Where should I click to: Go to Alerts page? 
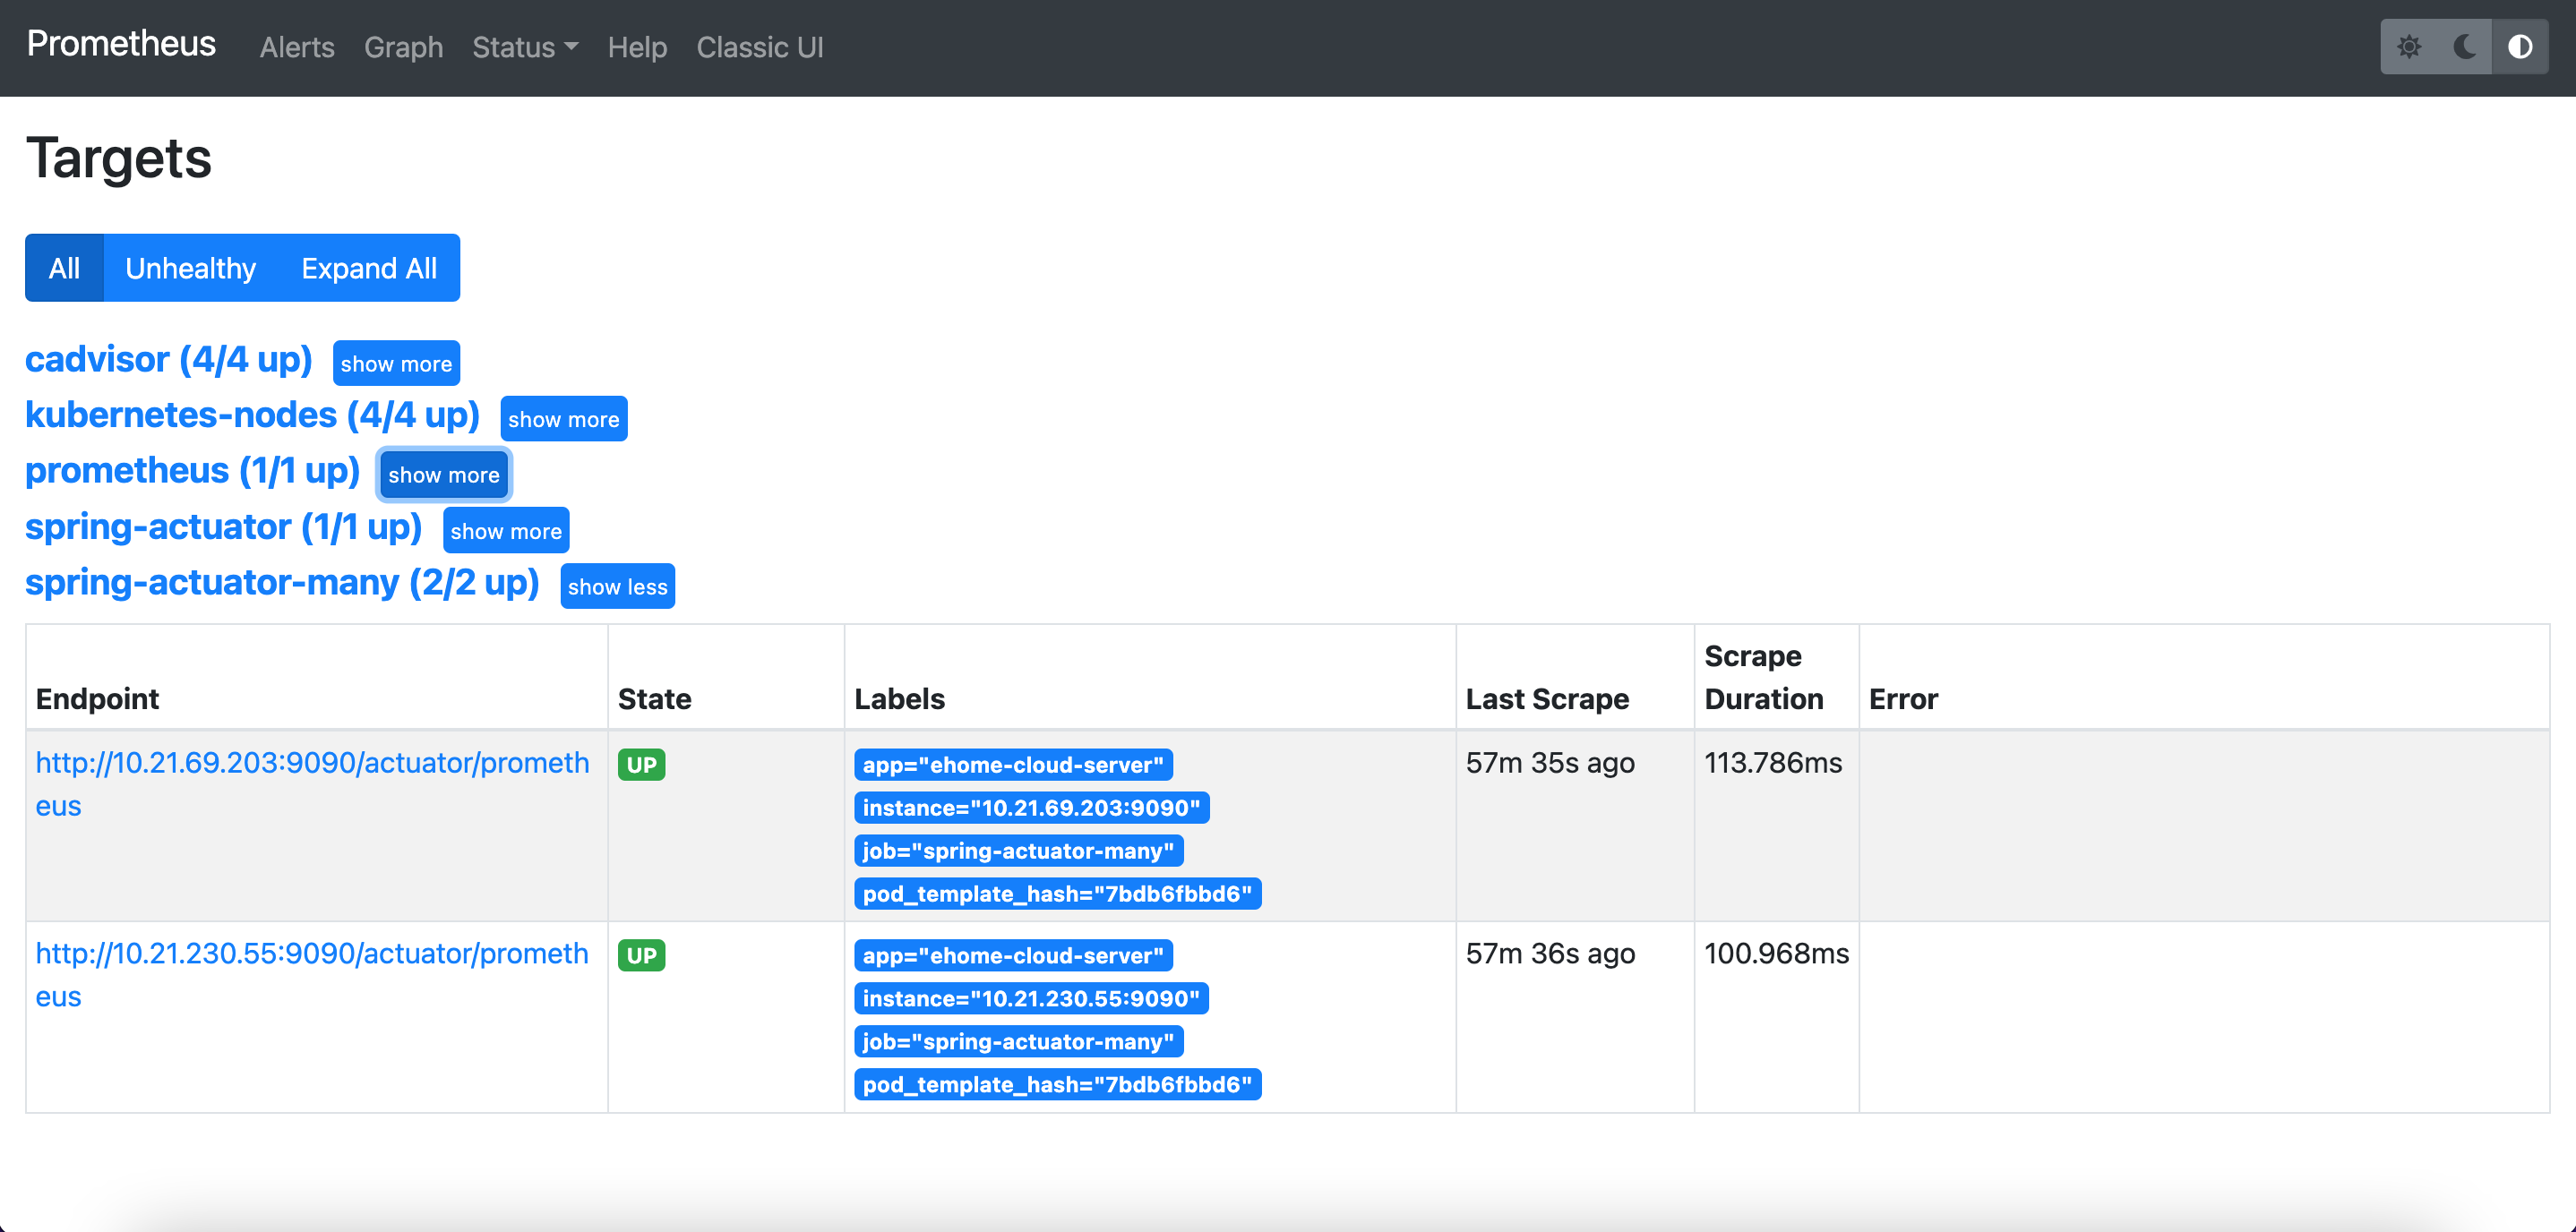(x=297, y=47)
